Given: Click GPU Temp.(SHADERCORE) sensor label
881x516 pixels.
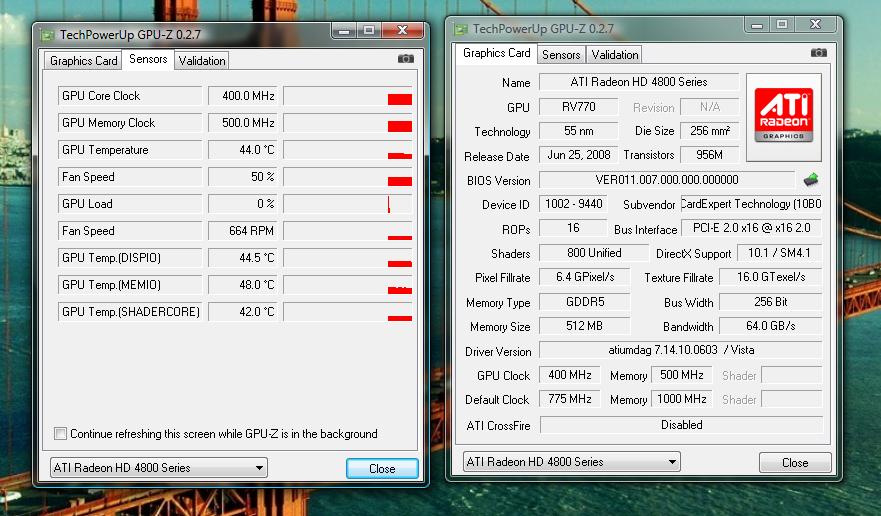Looking at the screenshot, I should 130,311.
